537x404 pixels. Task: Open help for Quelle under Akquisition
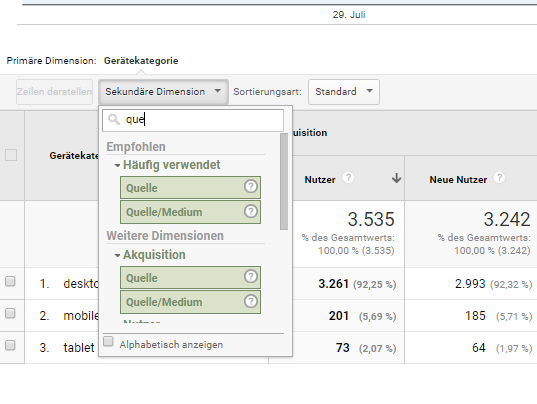point(251,276)
